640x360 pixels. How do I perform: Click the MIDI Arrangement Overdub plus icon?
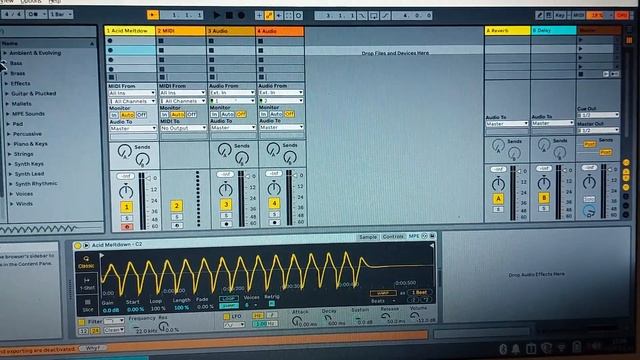[259, 16]
